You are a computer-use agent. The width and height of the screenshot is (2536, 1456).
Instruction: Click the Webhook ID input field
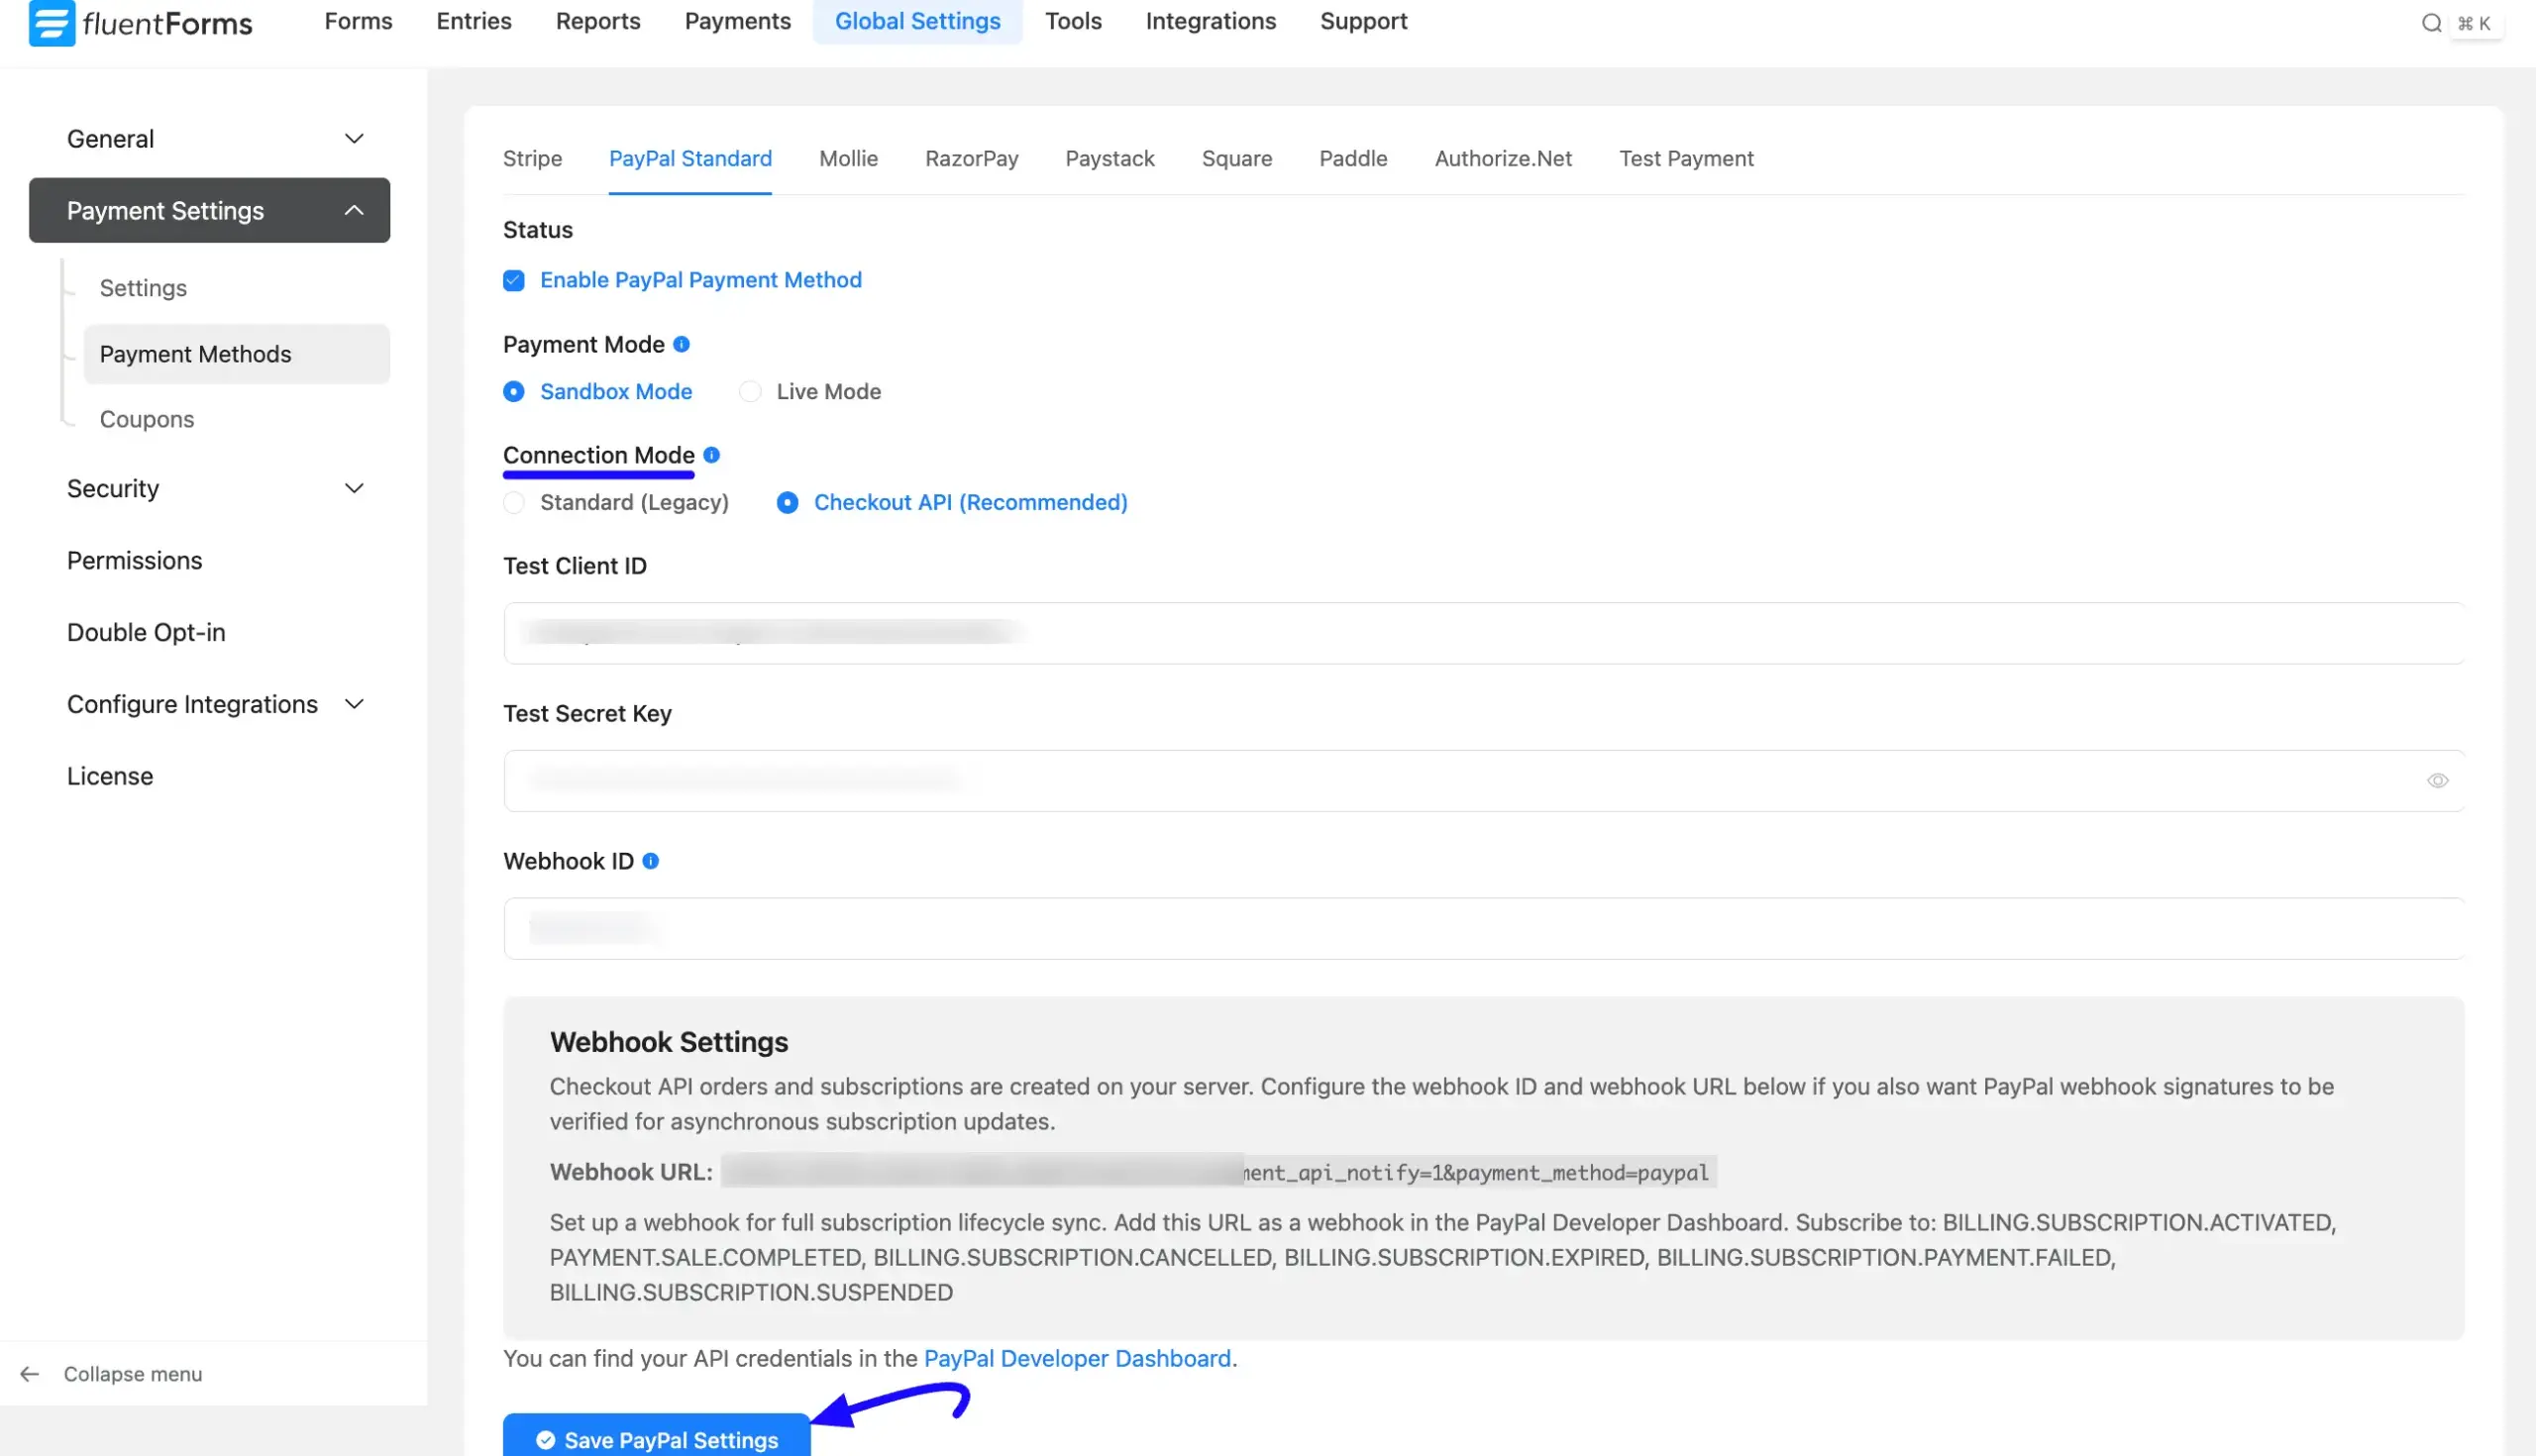coord(1484,929)
